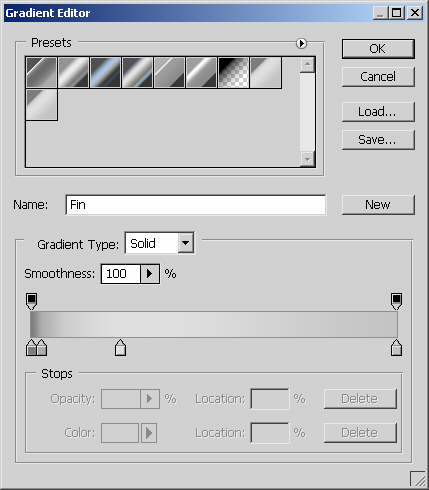
Task: Click the New gradient button
Action: pyautogui.click(x=378, y=205)
